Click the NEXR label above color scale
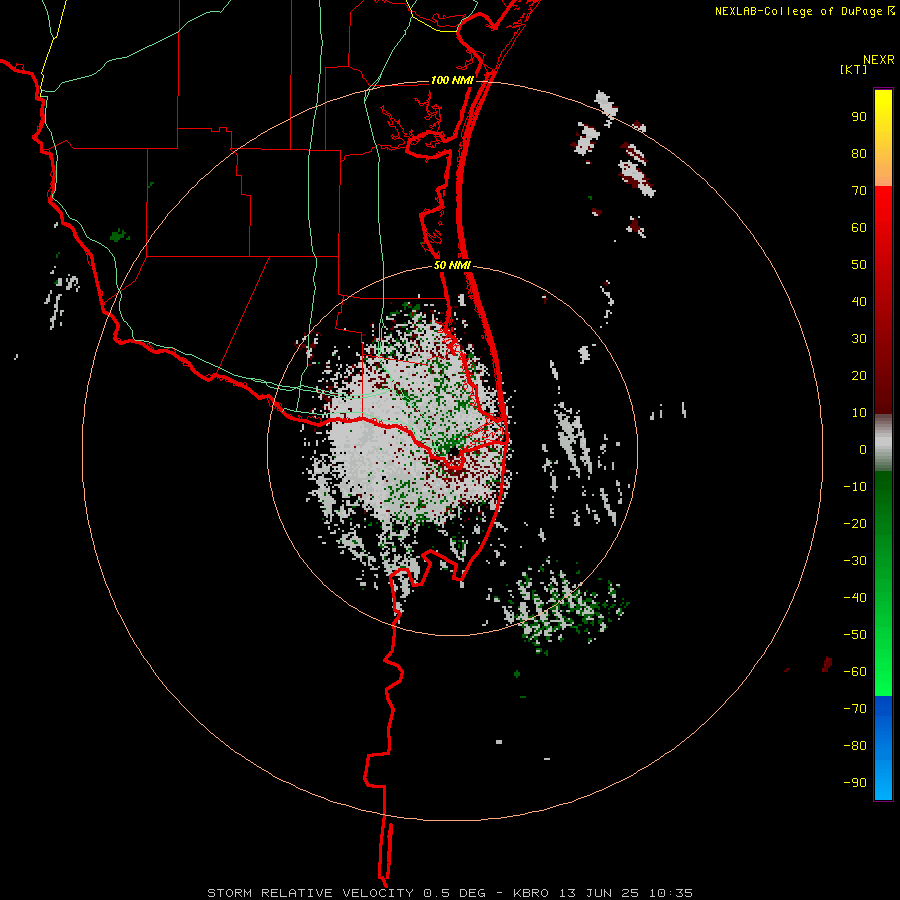Image resolution: width=900 pixels, height=900 pixels. [x=879, y=60]
